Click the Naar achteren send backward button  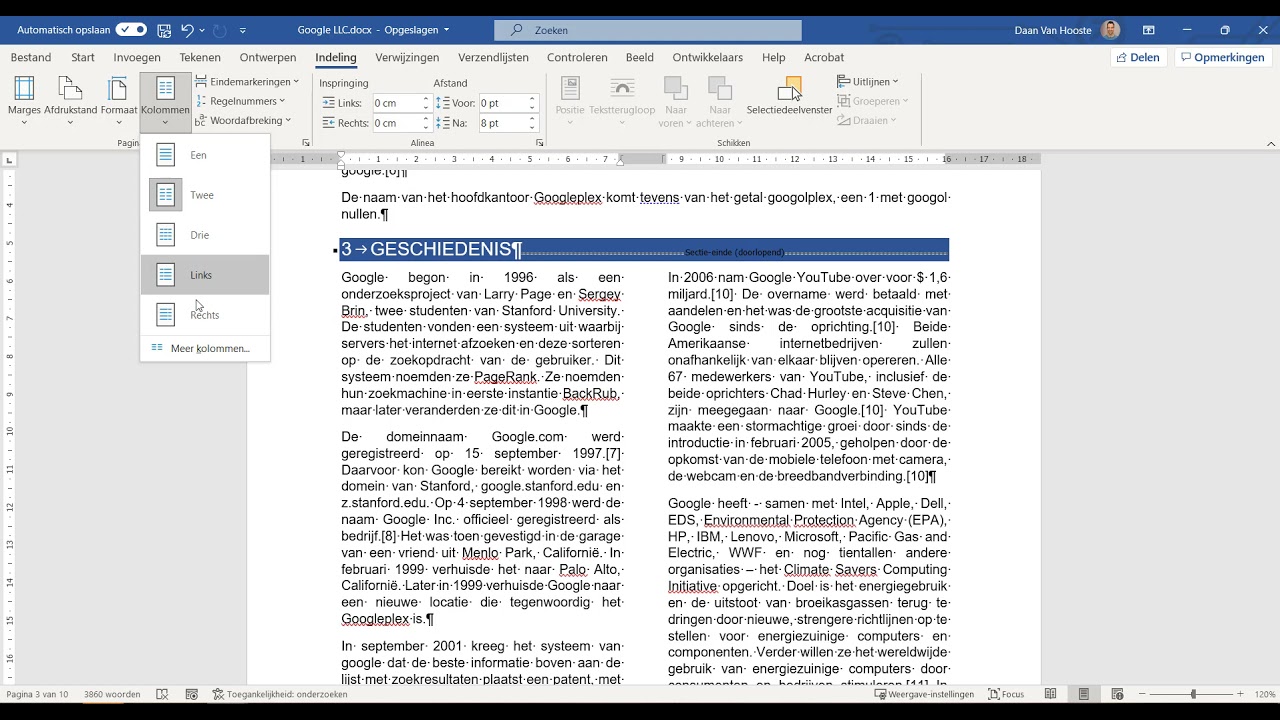click(x=720, y=102)
